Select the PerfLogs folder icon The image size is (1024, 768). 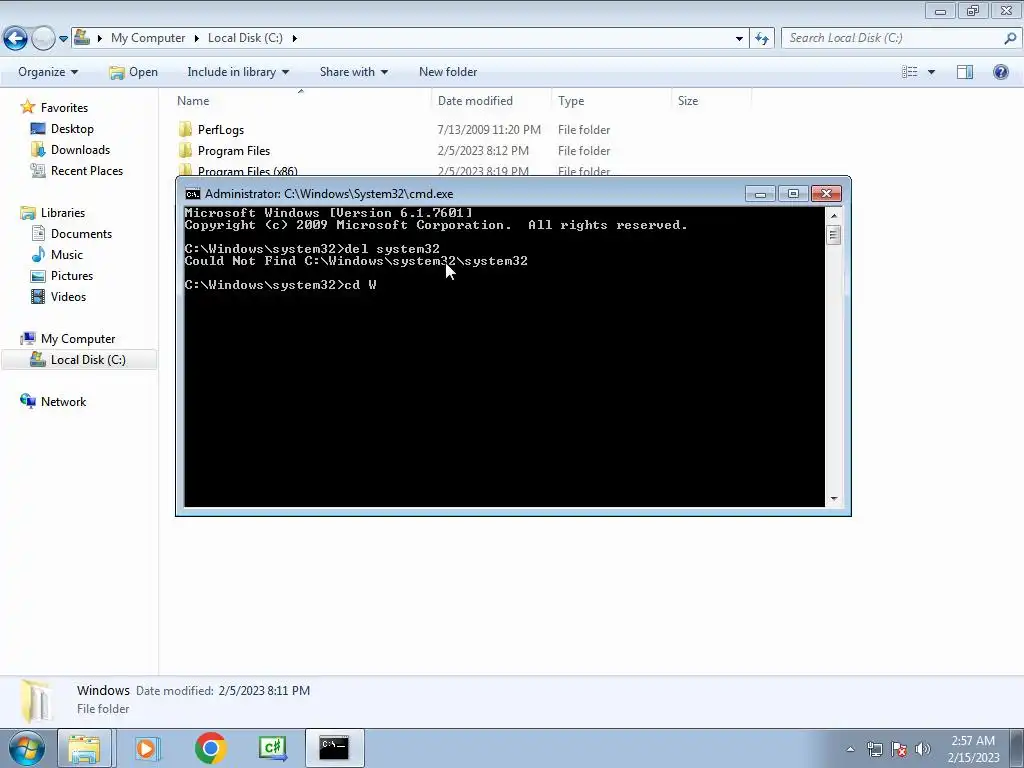coord(185,129)
